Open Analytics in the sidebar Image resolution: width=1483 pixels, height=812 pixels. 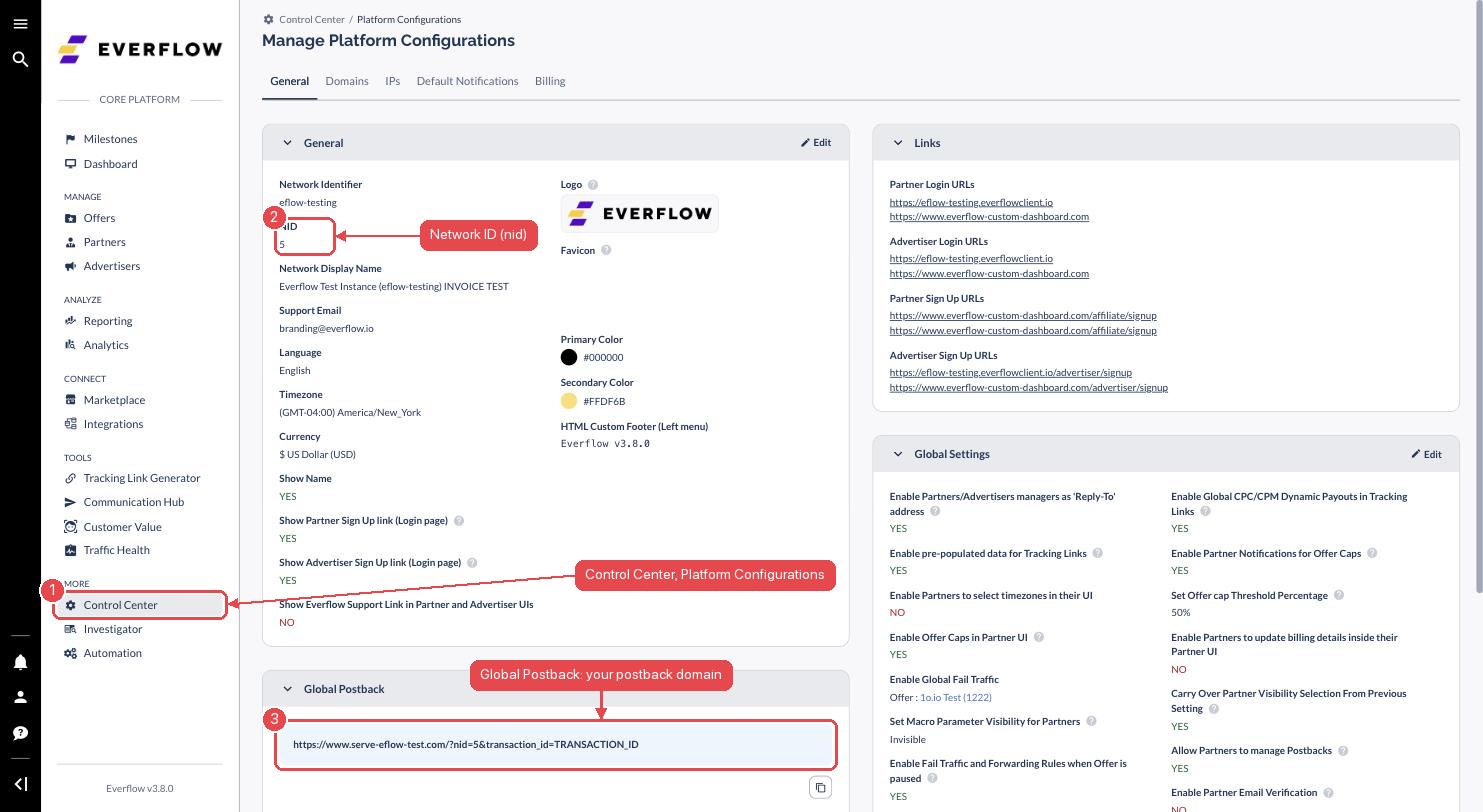click(x=106, y=345)
